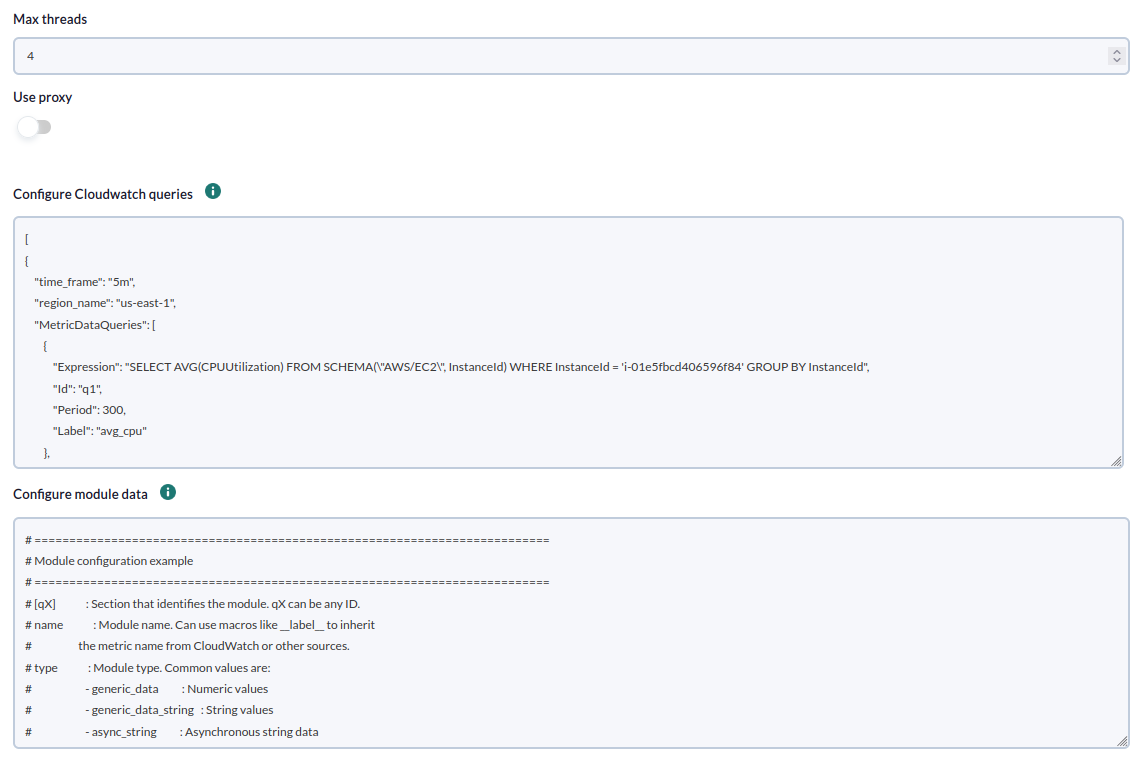Toggle the Use proxy switch
The image size is (1143, 767).
tap(34, 128)
